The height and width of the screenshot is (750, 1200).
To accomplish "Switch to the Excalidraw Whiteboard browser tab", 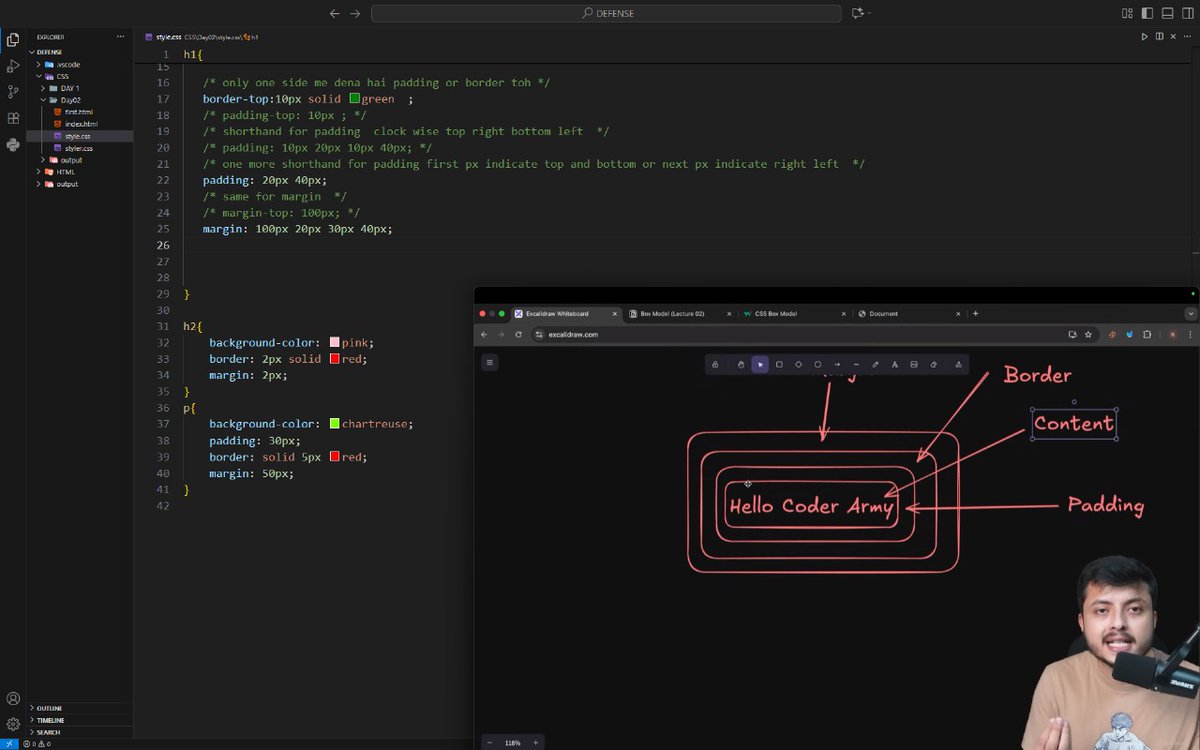I will [x=566, y=313].
